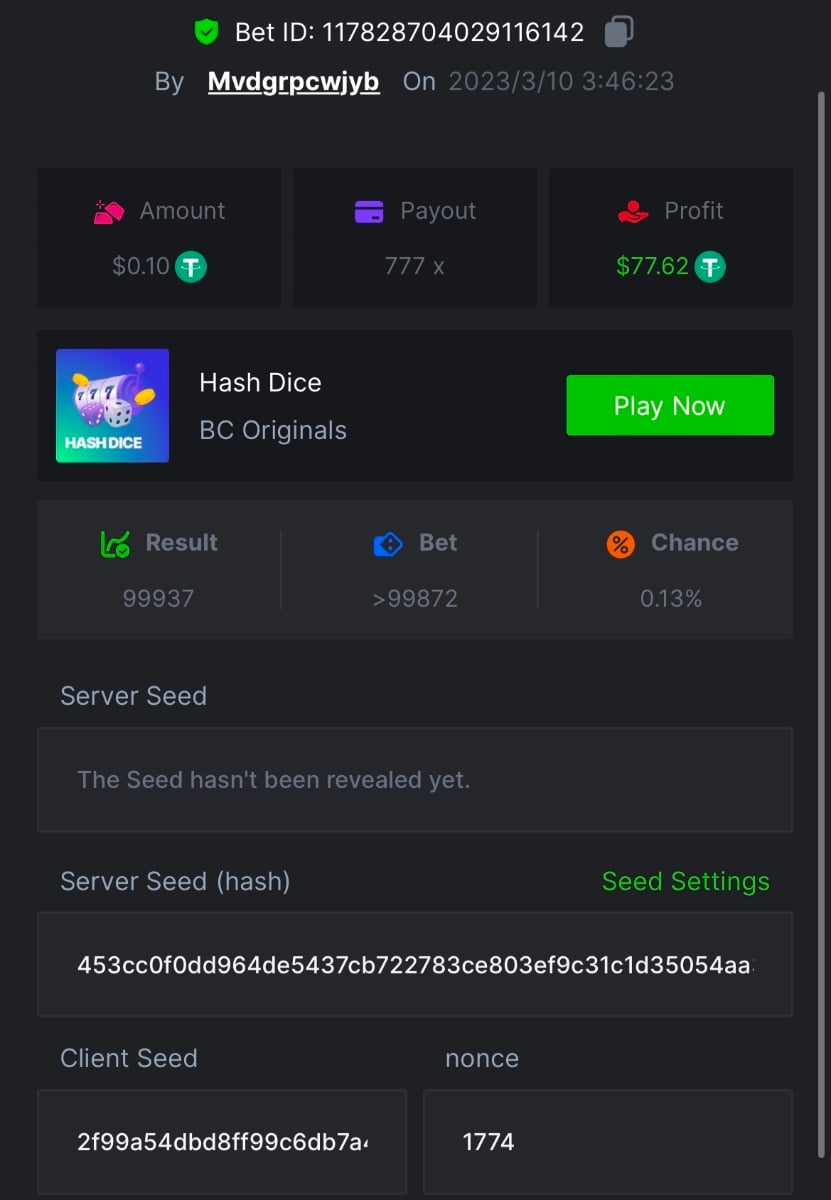Click the Tether coin icon beside $77.62

pos(710,267)
